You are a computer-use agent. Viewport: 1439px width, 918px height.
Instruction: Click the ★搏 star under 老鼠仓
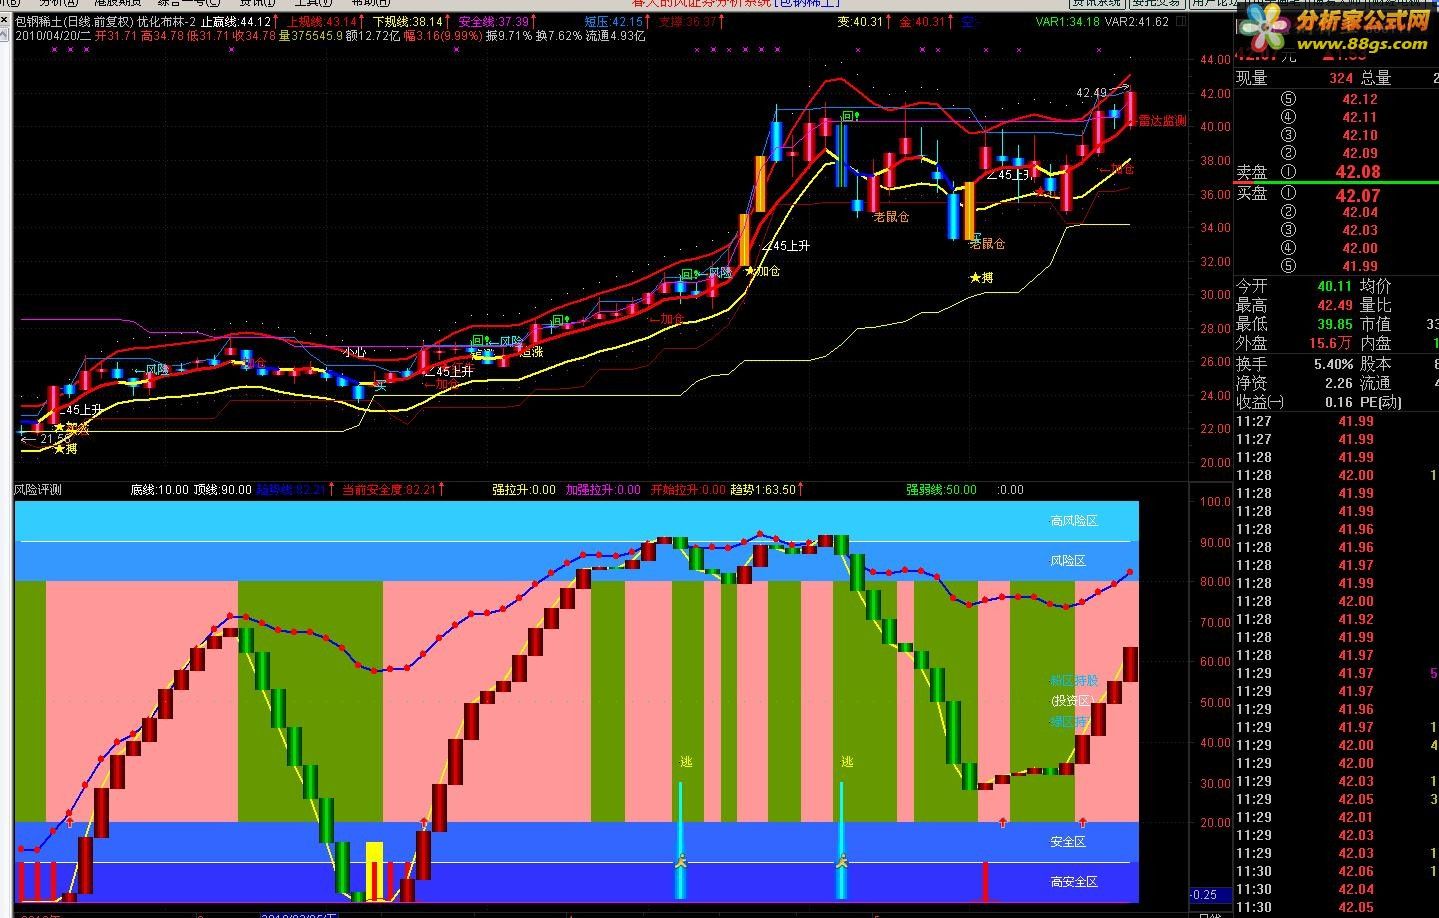pyautogui.click(x=981, y=278)
